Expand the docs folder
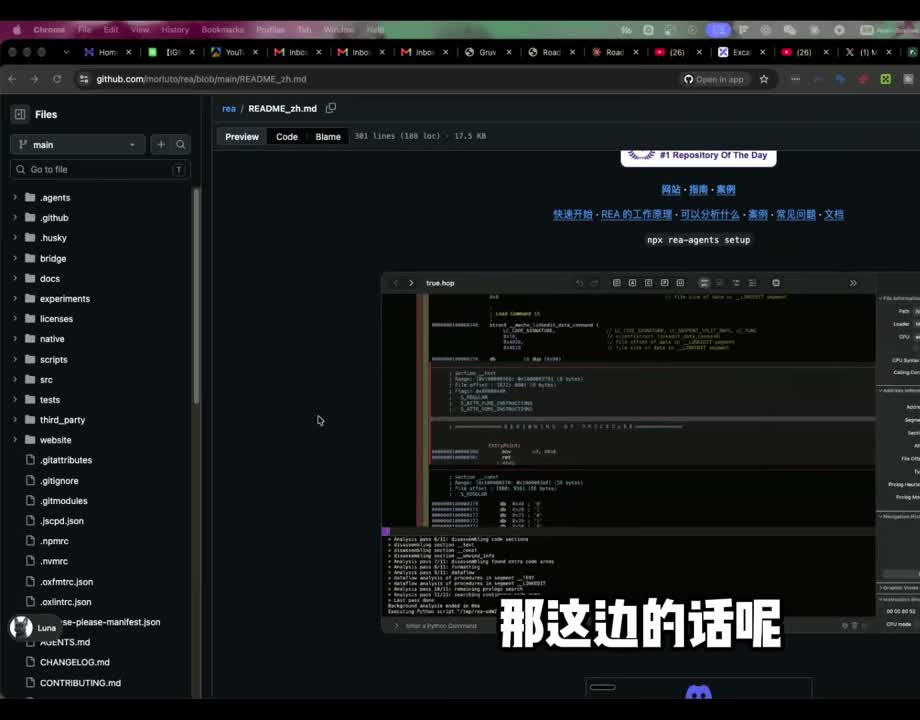 click(15, 278)
